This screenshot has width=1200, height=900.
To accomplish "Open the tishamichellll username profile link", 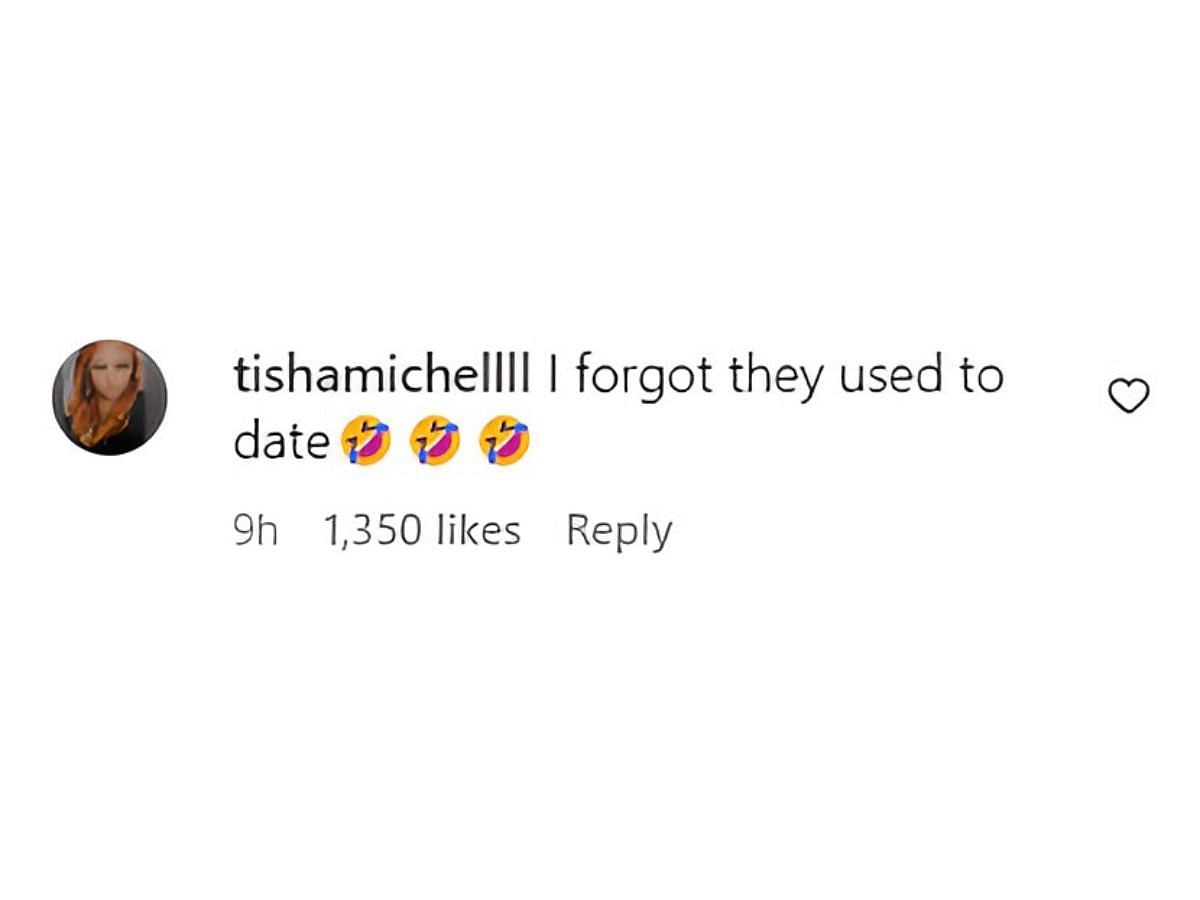I will pyautogui.click(x=381, y=375).
